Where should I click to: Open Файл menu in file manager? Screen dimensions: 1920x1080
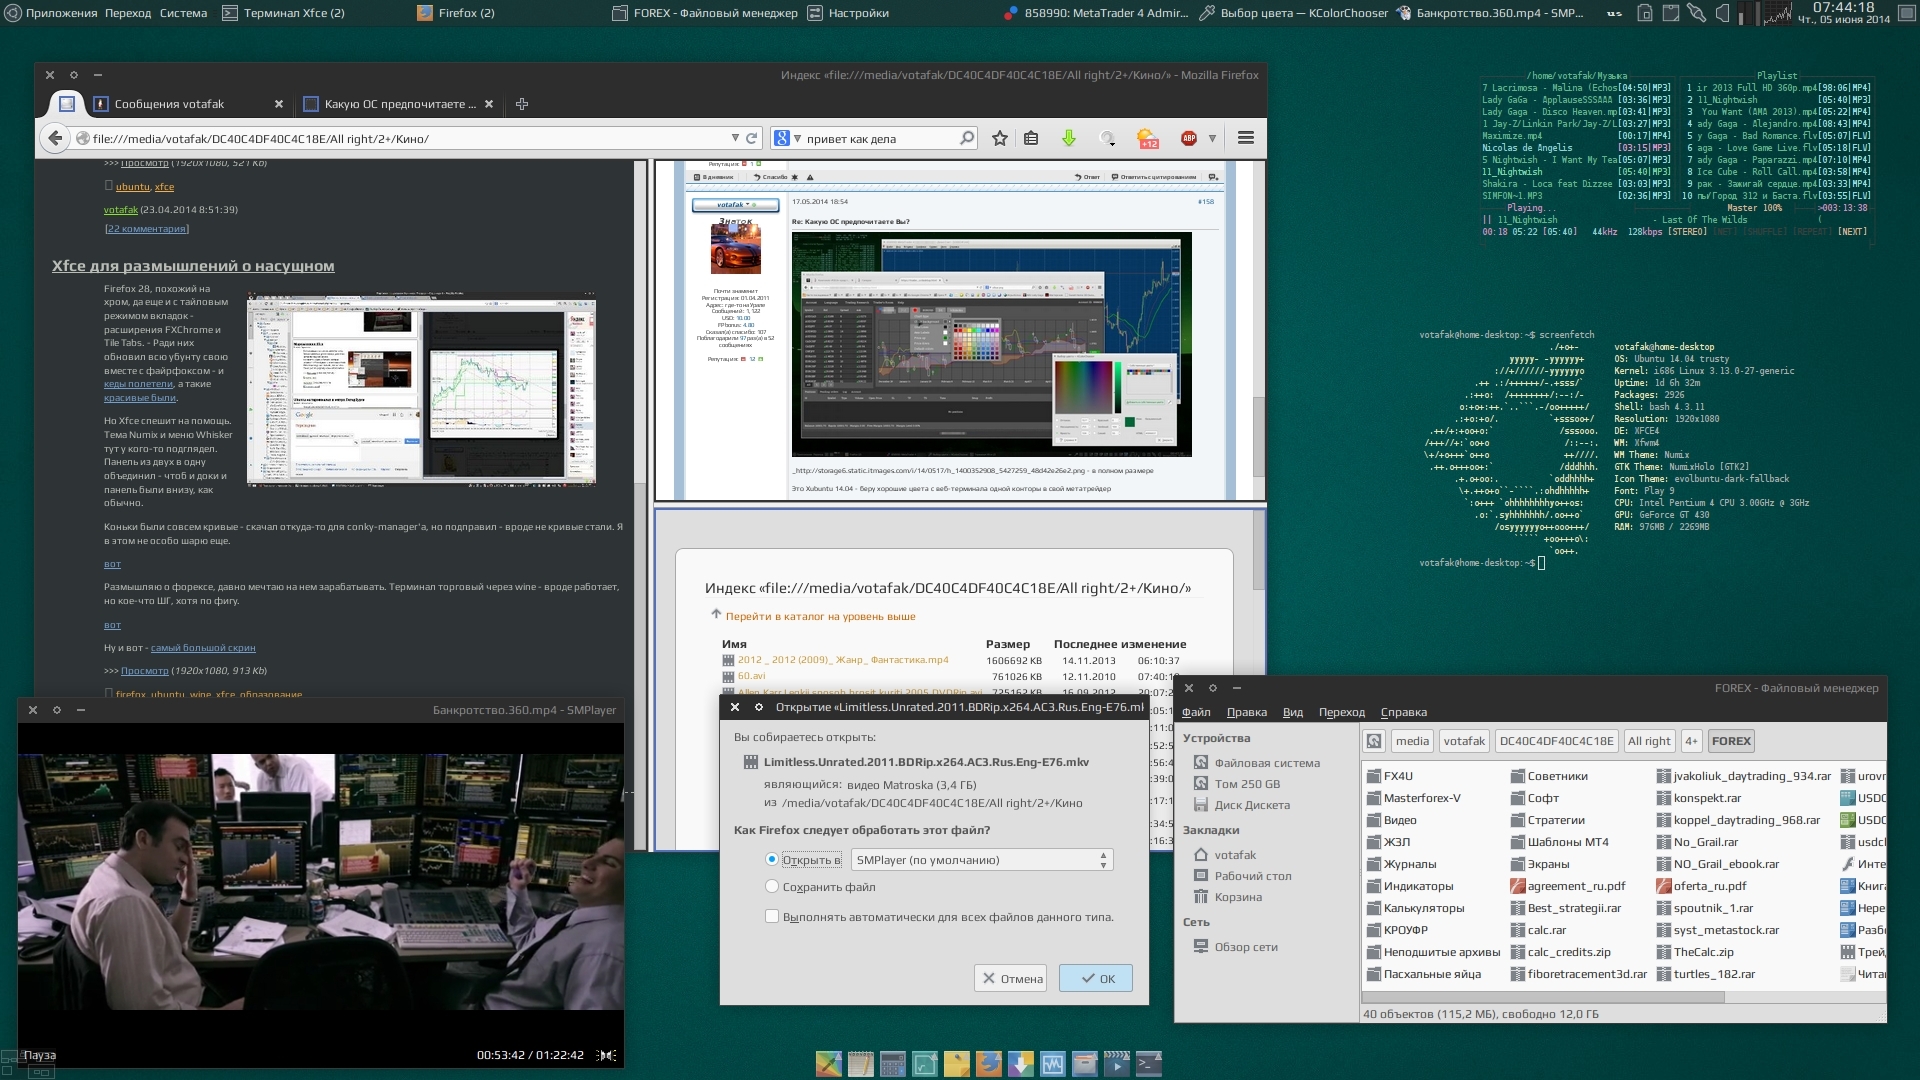pos(1196,712)
